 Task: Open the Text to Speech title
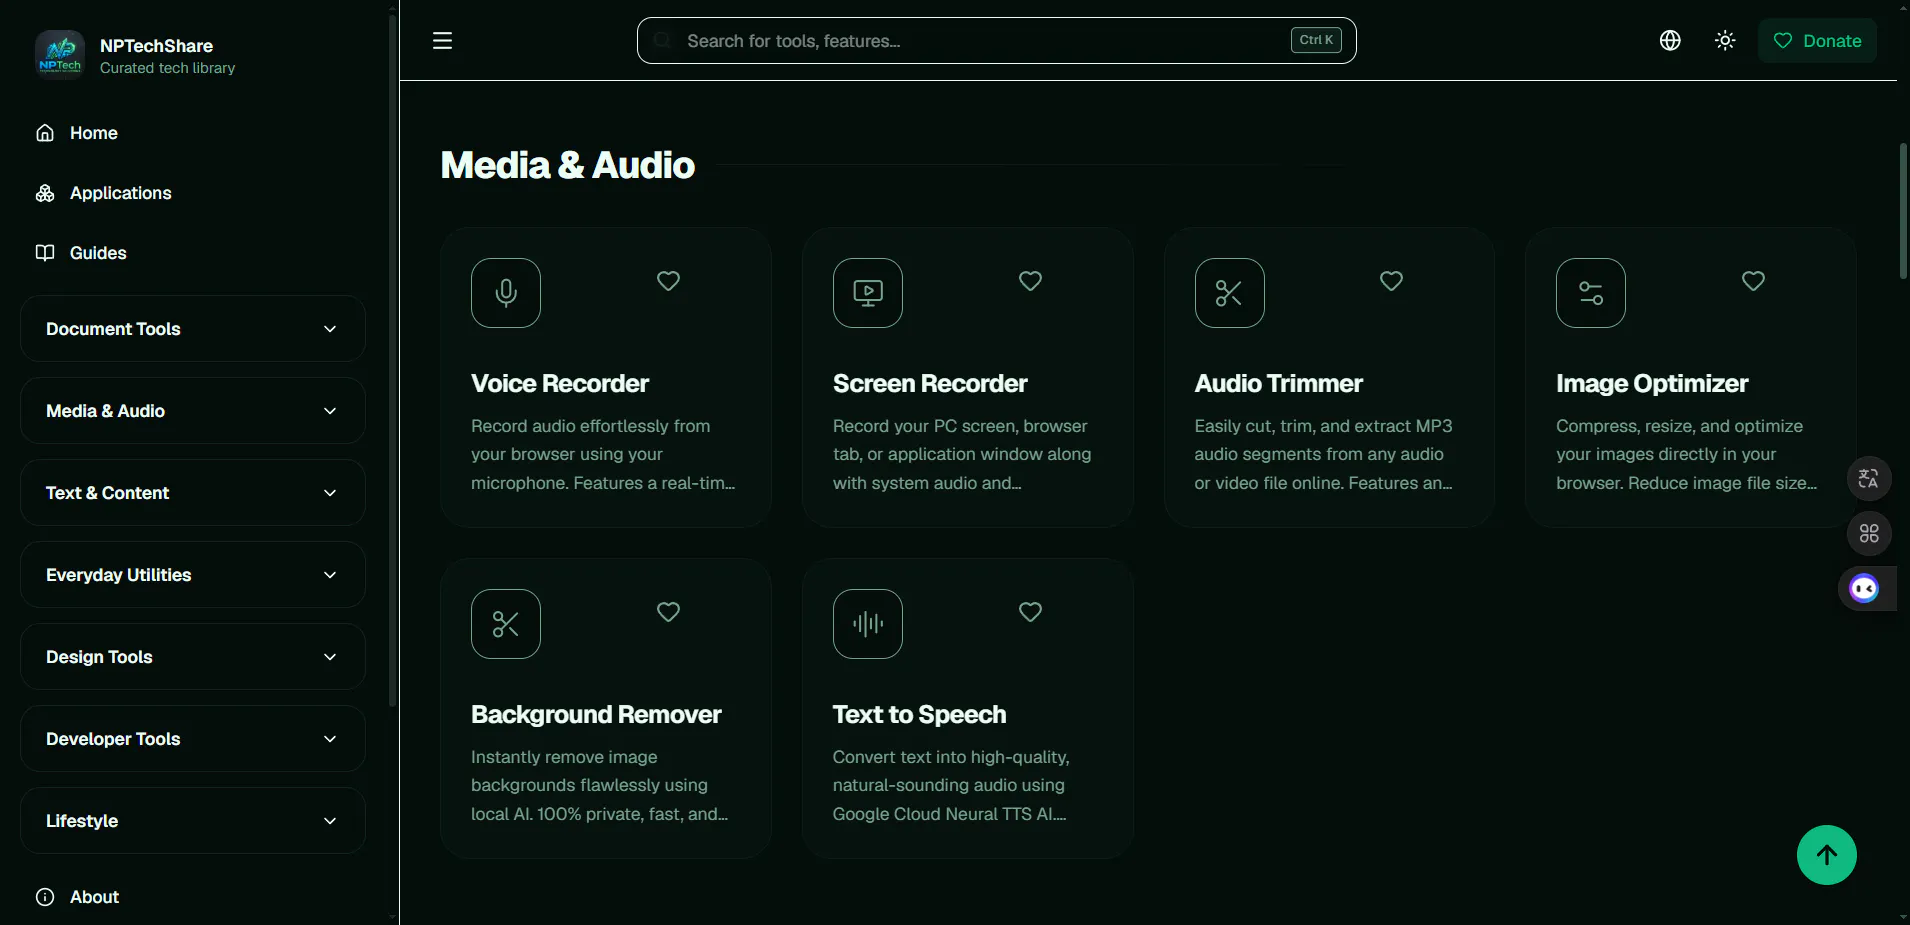(x=919, y=715)
